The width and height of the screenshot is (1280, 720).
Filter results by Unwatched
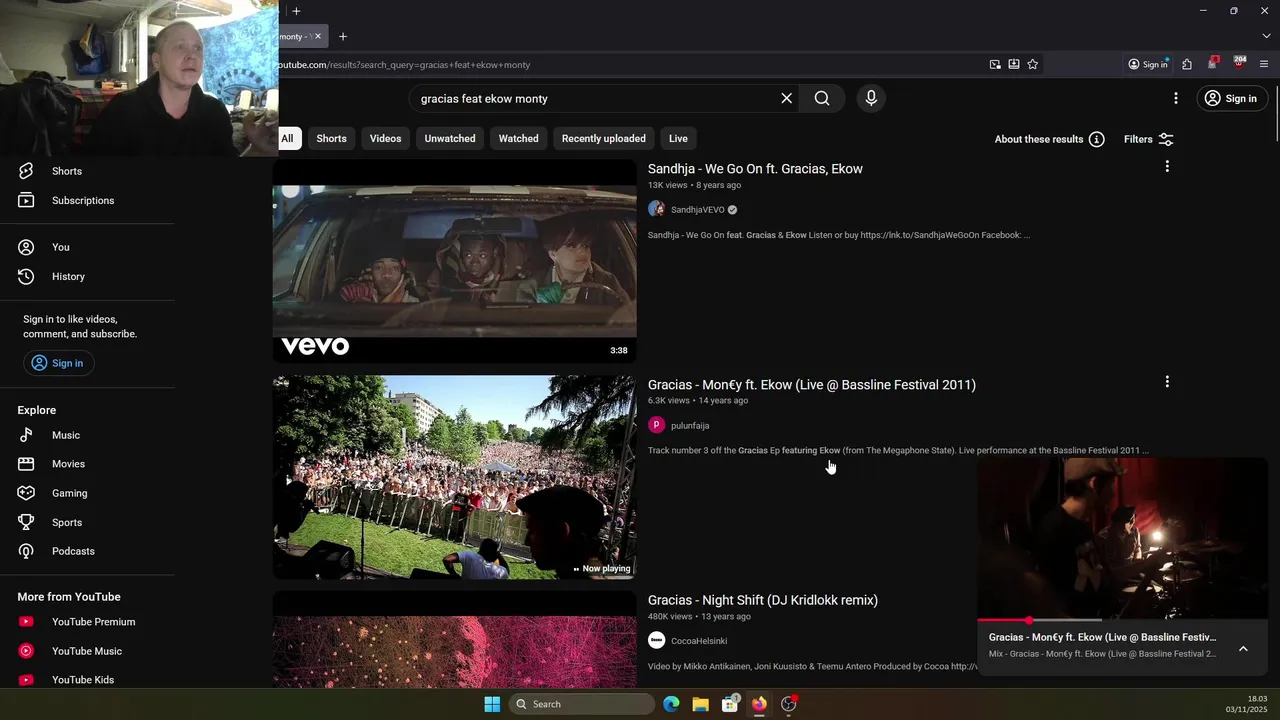450,138
